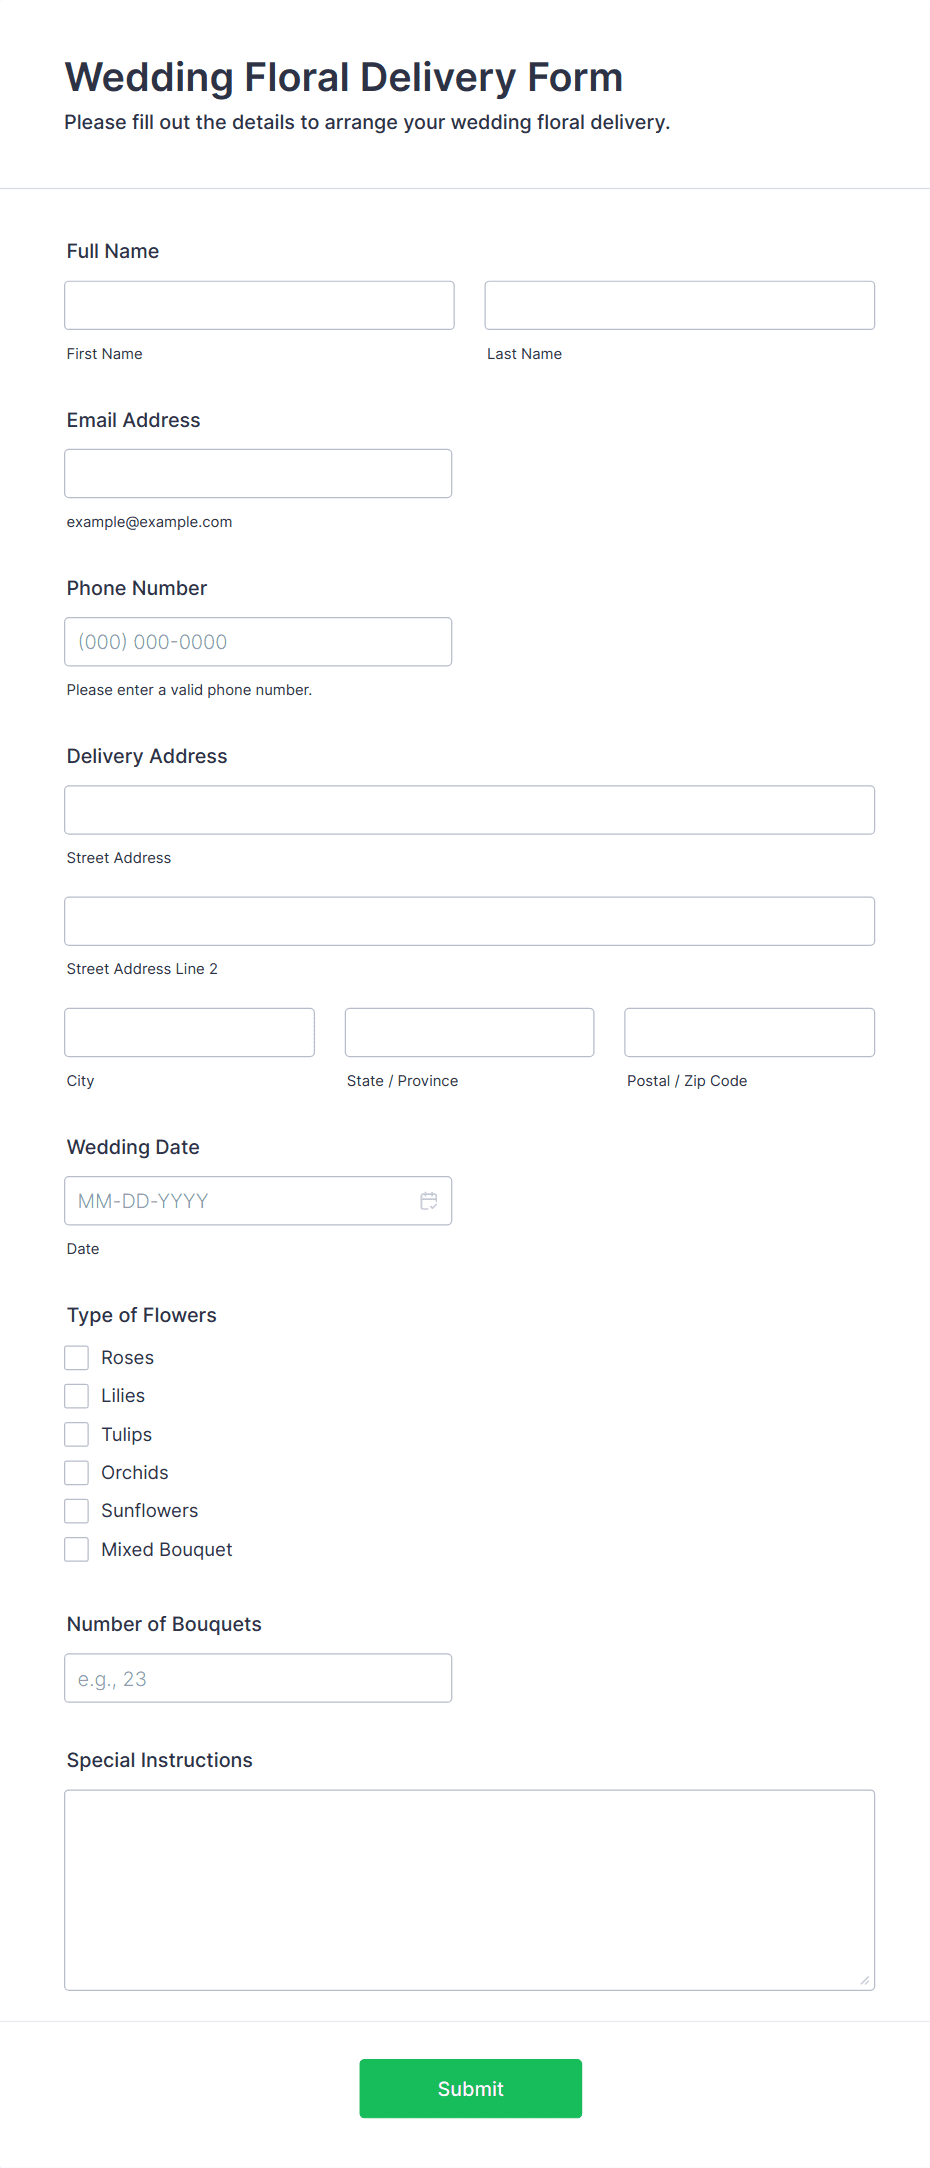Click into the Street Address field

469,810
